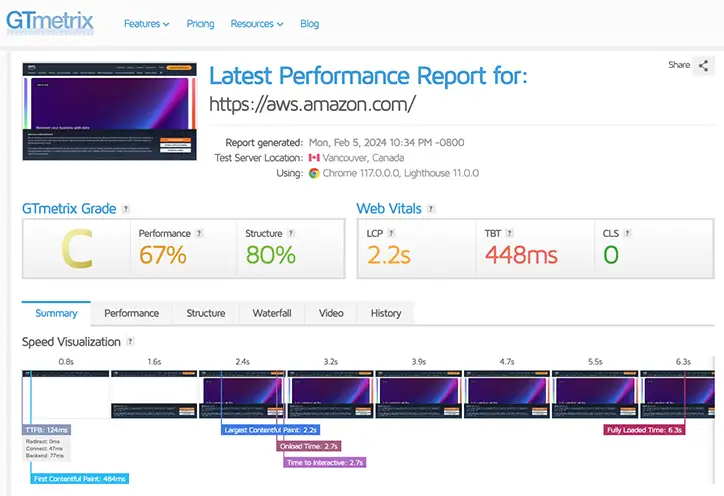This screenshot has width=724, height=496.
Task: Click the 80% structure score
Action: click(x=271, y=255)
